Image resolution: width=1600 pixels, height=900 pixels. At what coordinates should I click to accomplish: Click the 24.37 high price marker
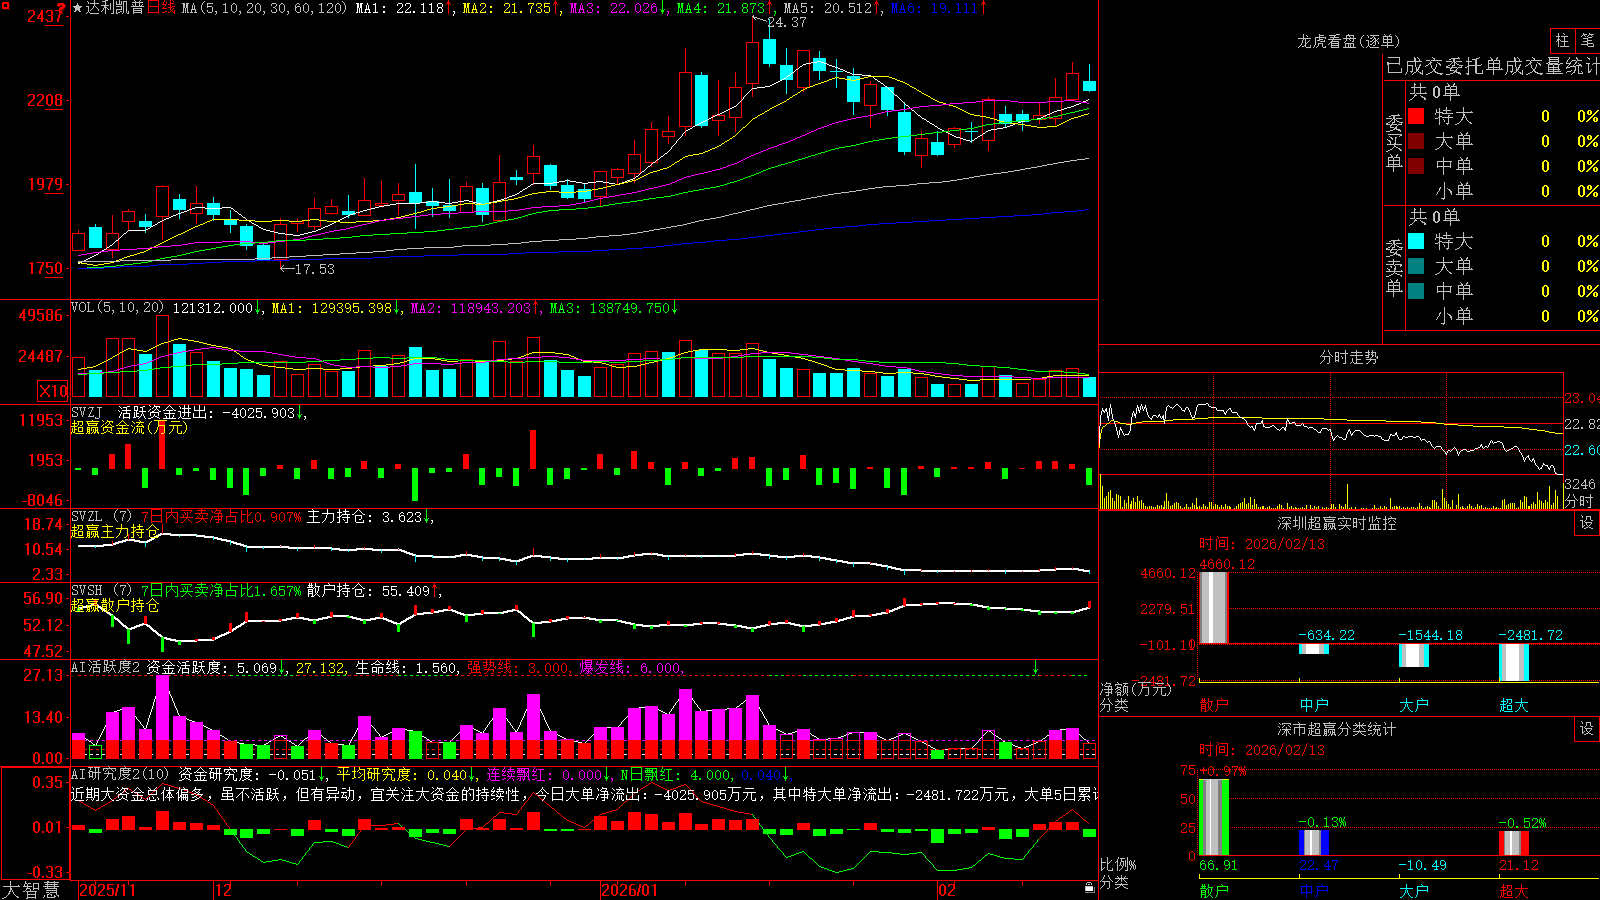tap(787, 22)
